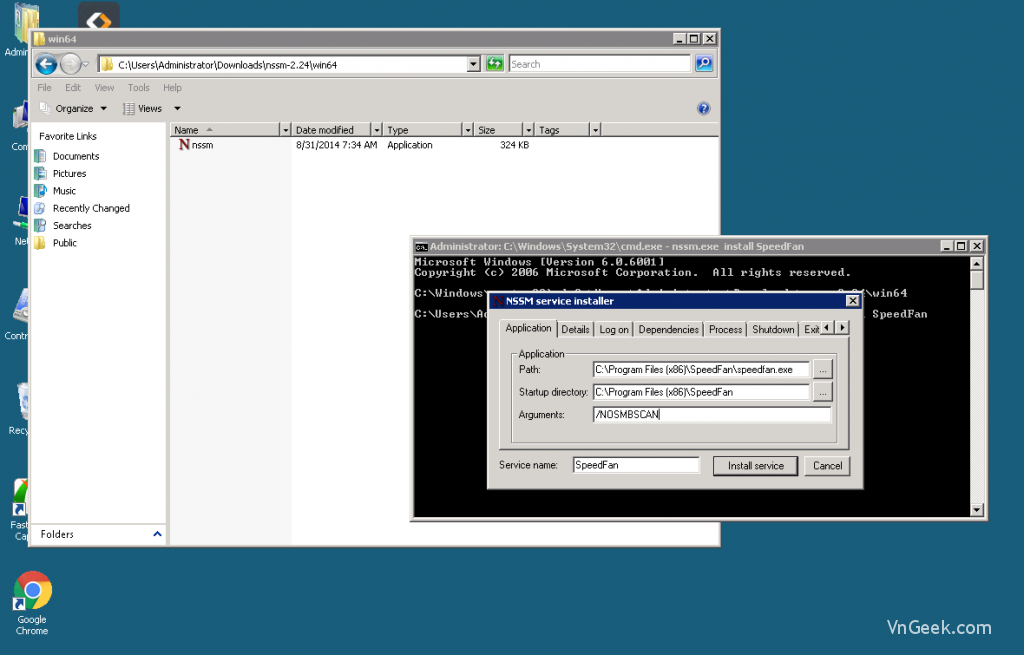Open the View menu in Explorer
The width and height of the screenshot is (1024, 655).
[104, 88]
